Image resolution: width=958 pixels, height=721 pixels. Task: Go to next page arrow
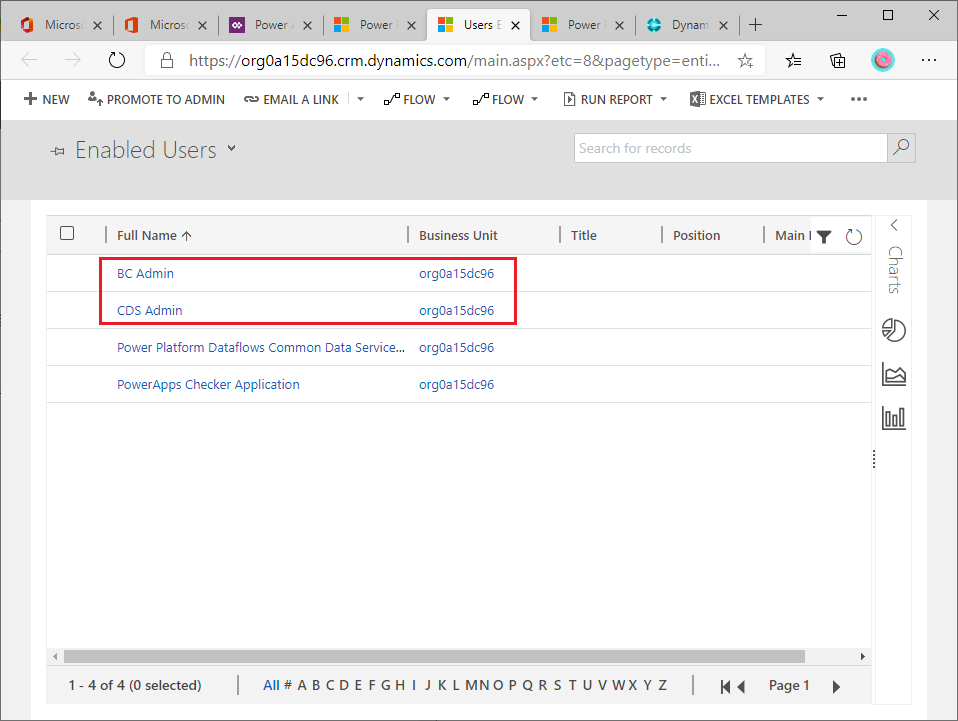(836, 686)
